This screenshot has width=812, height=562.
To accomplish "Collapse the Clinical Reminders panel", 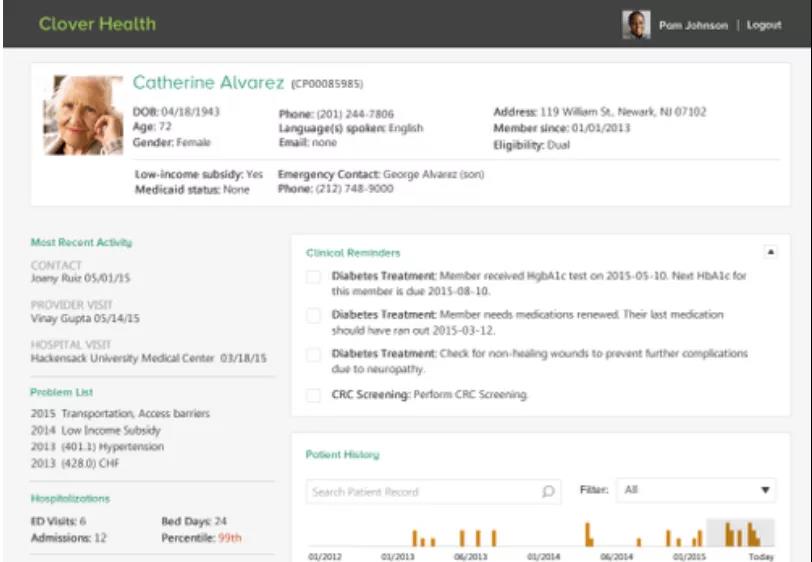I will coord(770,253).
